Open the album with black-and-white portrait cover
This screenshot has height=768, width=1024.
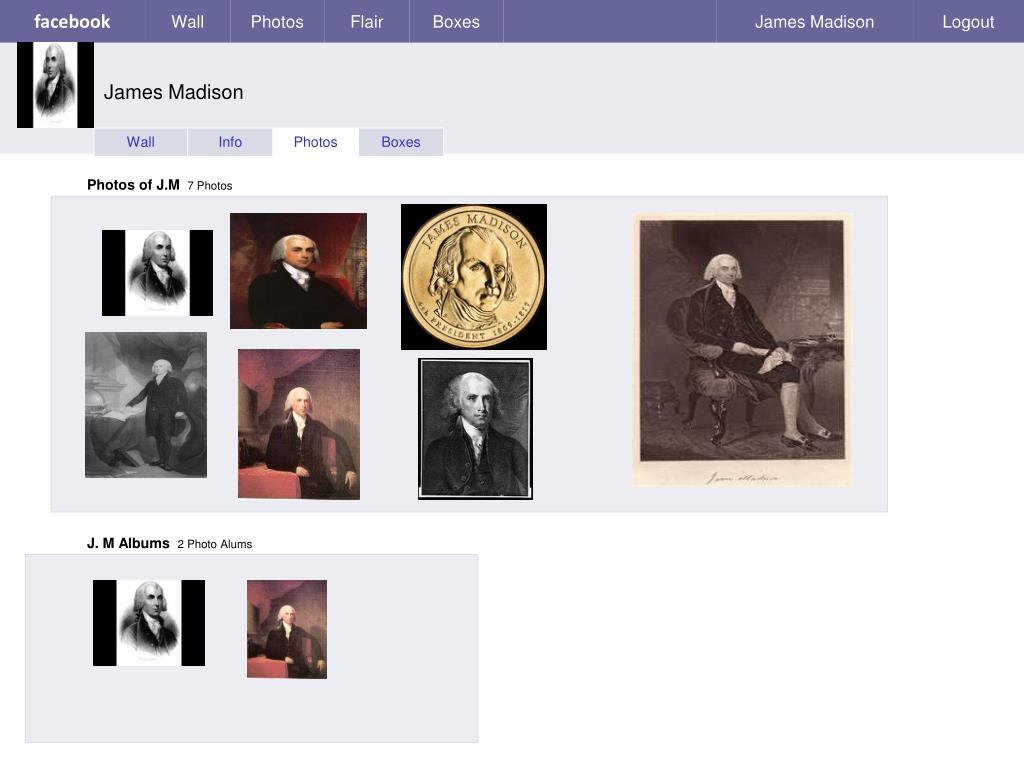coord(149,623)
